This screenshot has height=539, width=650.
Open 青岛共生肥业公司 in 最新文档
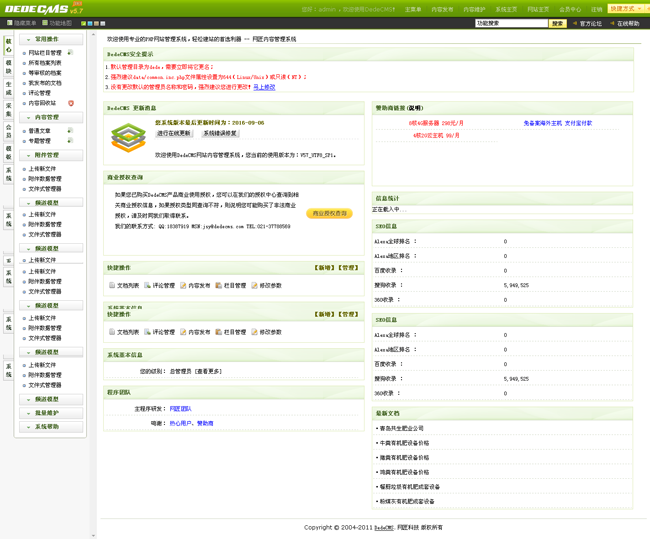pyautogui.click(x=401, y=428)
